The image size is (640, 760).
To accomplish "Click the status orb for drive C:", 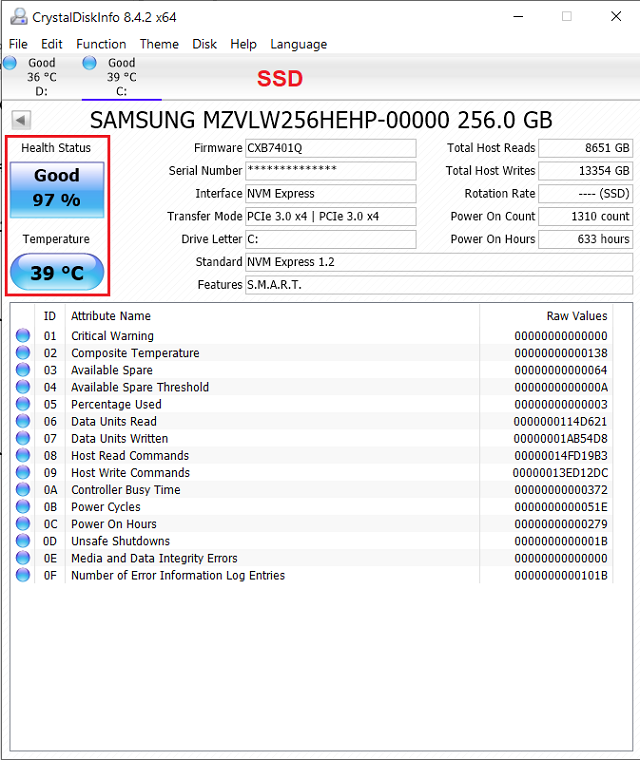I will point(89,63).
